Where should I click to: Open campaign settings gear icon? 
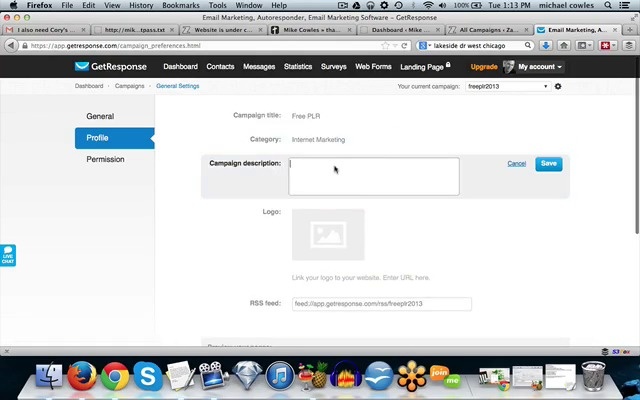(558, 87)
